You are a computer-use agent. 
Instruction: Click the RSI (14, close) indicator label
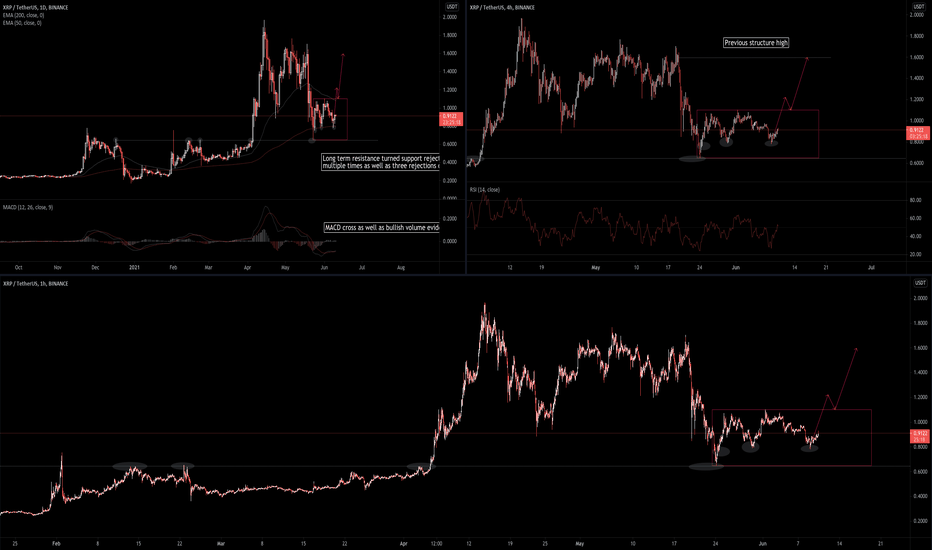(484, 190)
